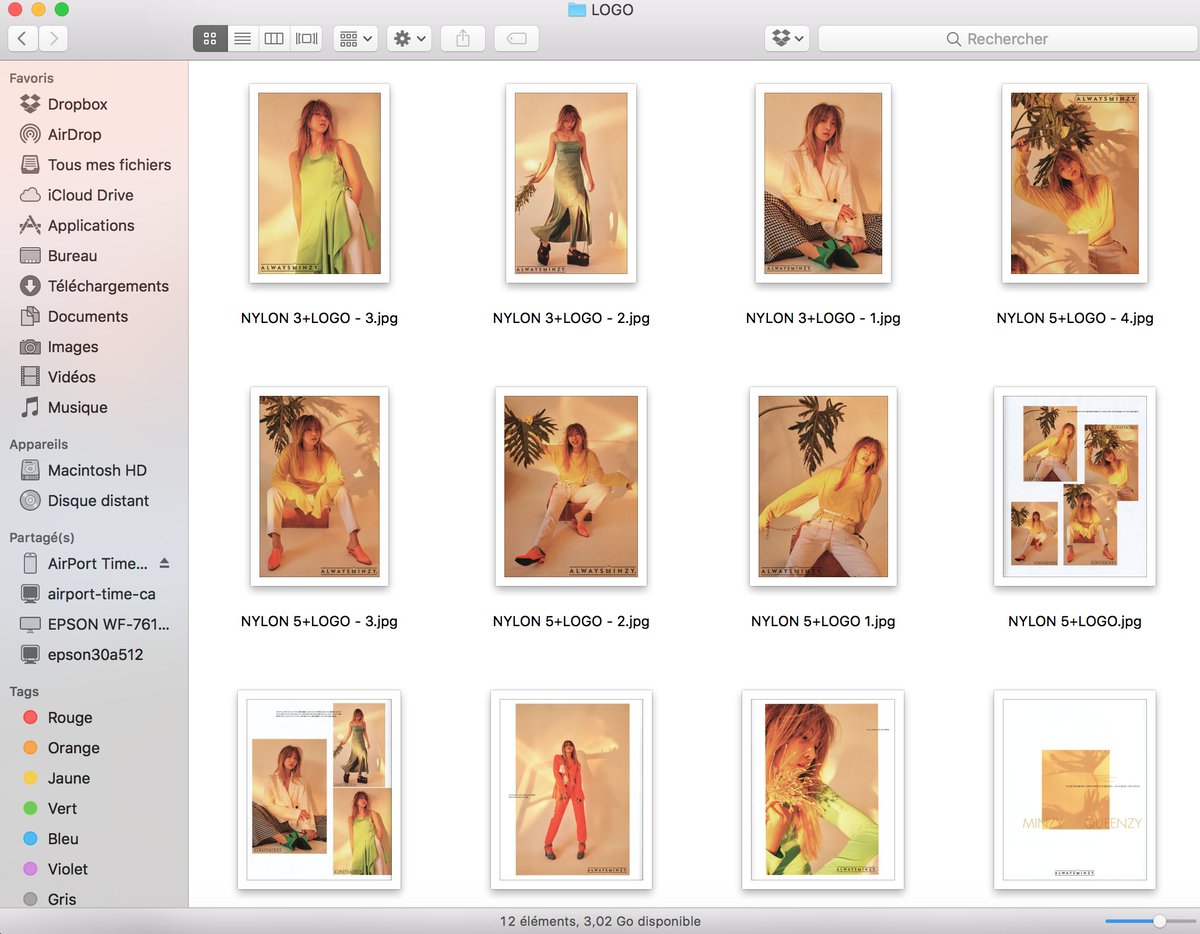This screenshot has height=934, width=1200.
Task: Click the file name NYLON 5+LOGO.jpg
Action: [x=1075, y=621]
